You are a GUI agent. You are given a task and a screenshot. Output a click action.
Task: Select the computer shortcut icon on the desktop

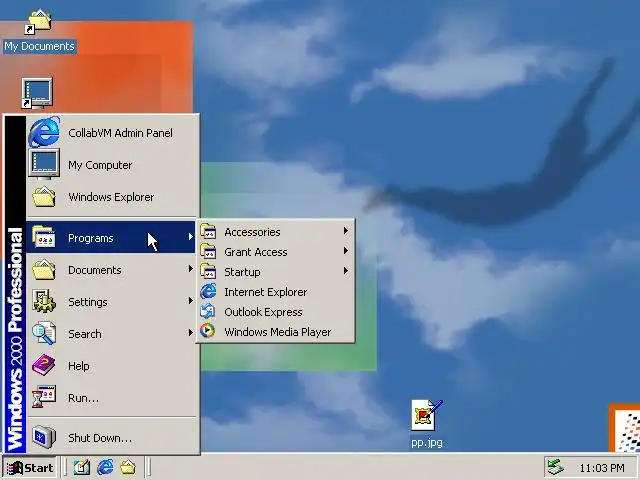37,93
